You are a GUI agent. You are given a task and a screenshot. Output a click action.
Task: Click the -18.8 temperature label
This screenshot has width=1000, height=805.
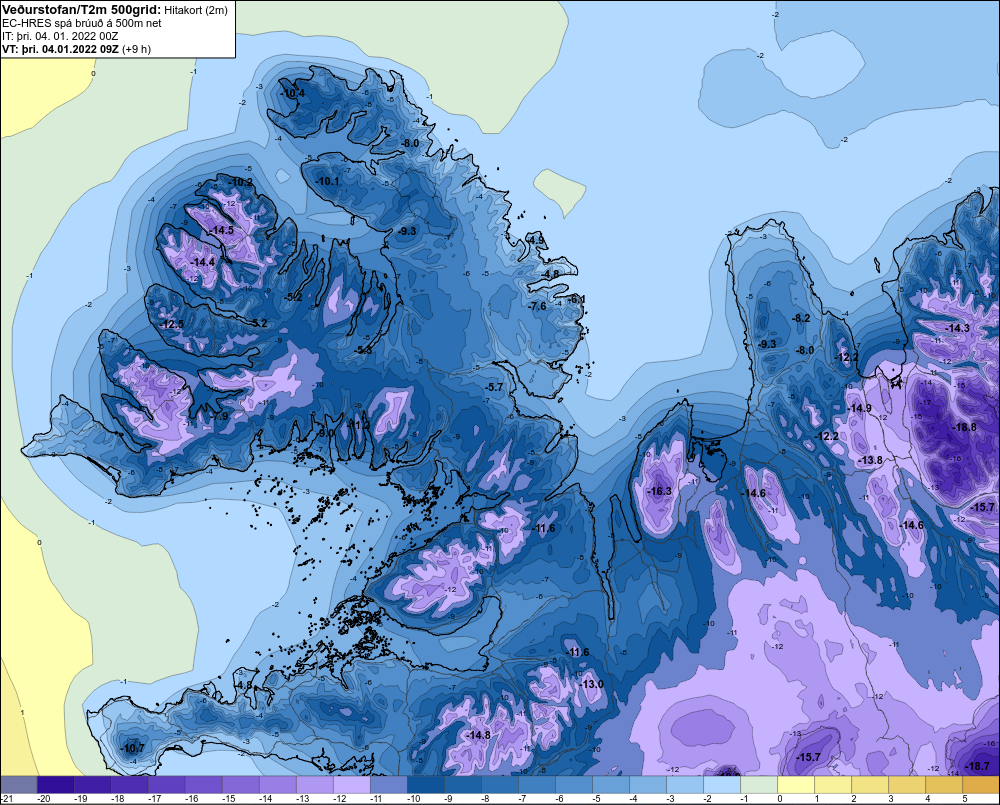click(964, 427)
